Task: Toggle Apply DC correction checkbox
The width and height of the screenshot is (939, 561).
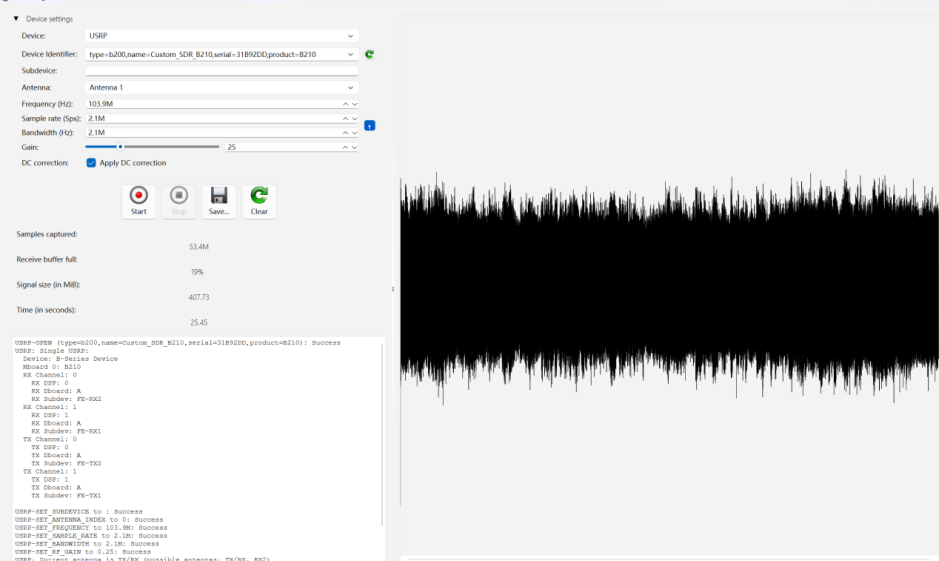Action: [x=91, y=163]
